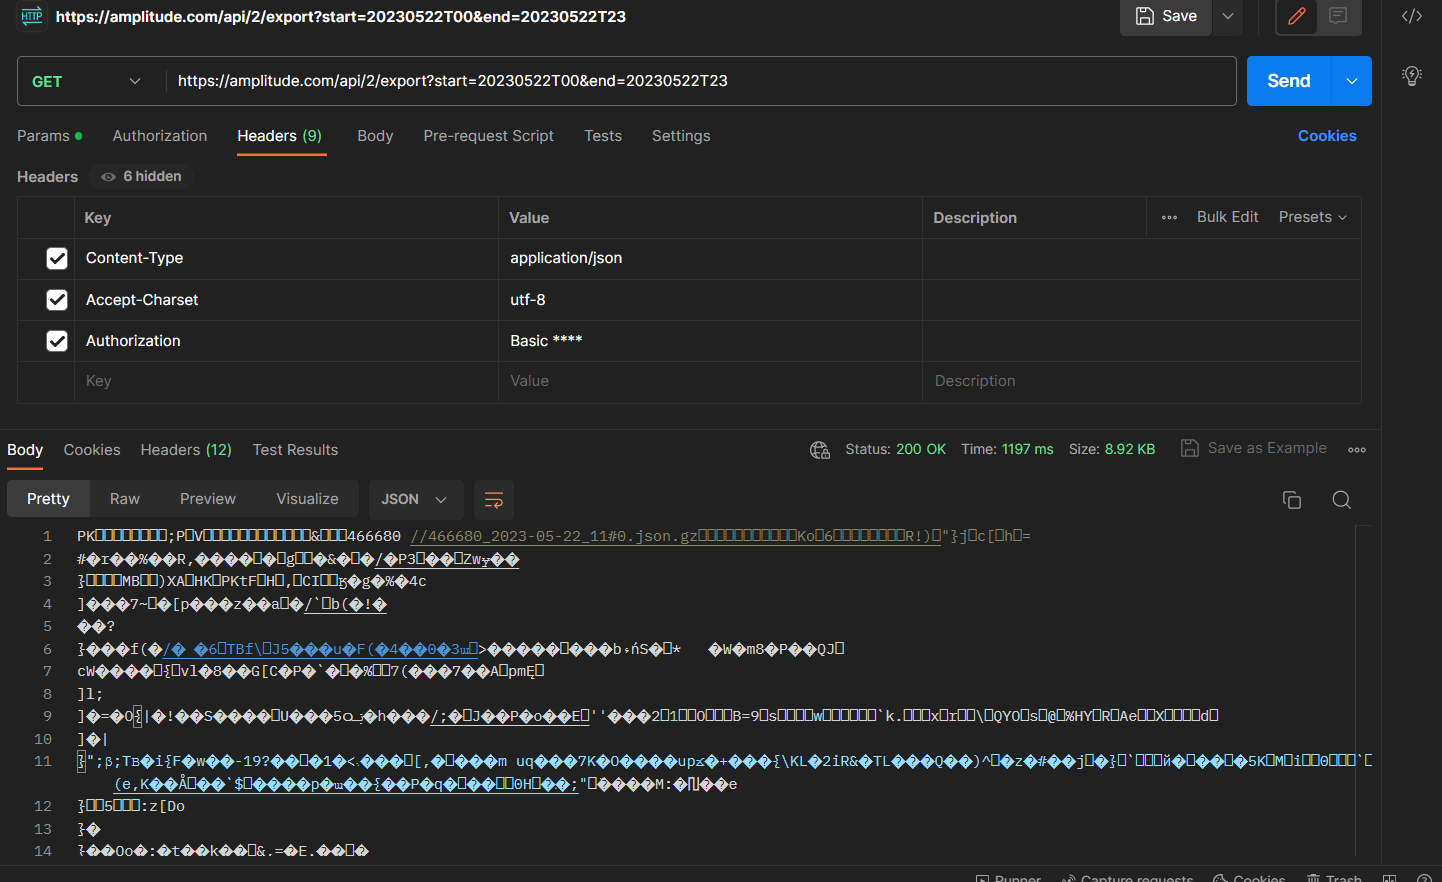The image size is (1442, 882).
Task: Open the response Cookies tab
Action: pos(92,450)
